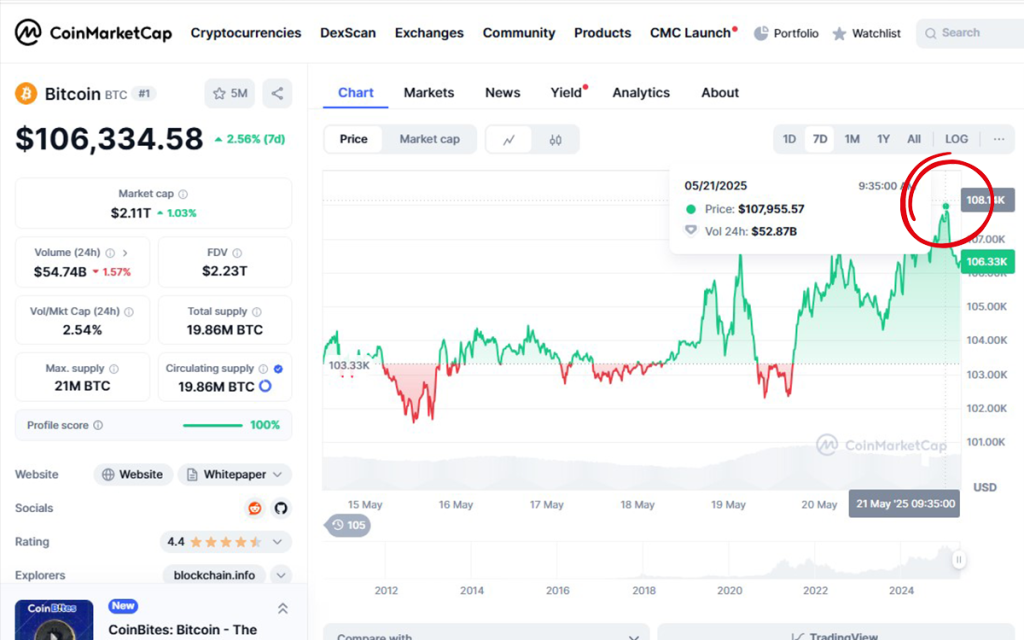This screenshot has height=640, width=1024.
Task: Show Market cap info tooltip icon
Action: click(x=184, y=194)
